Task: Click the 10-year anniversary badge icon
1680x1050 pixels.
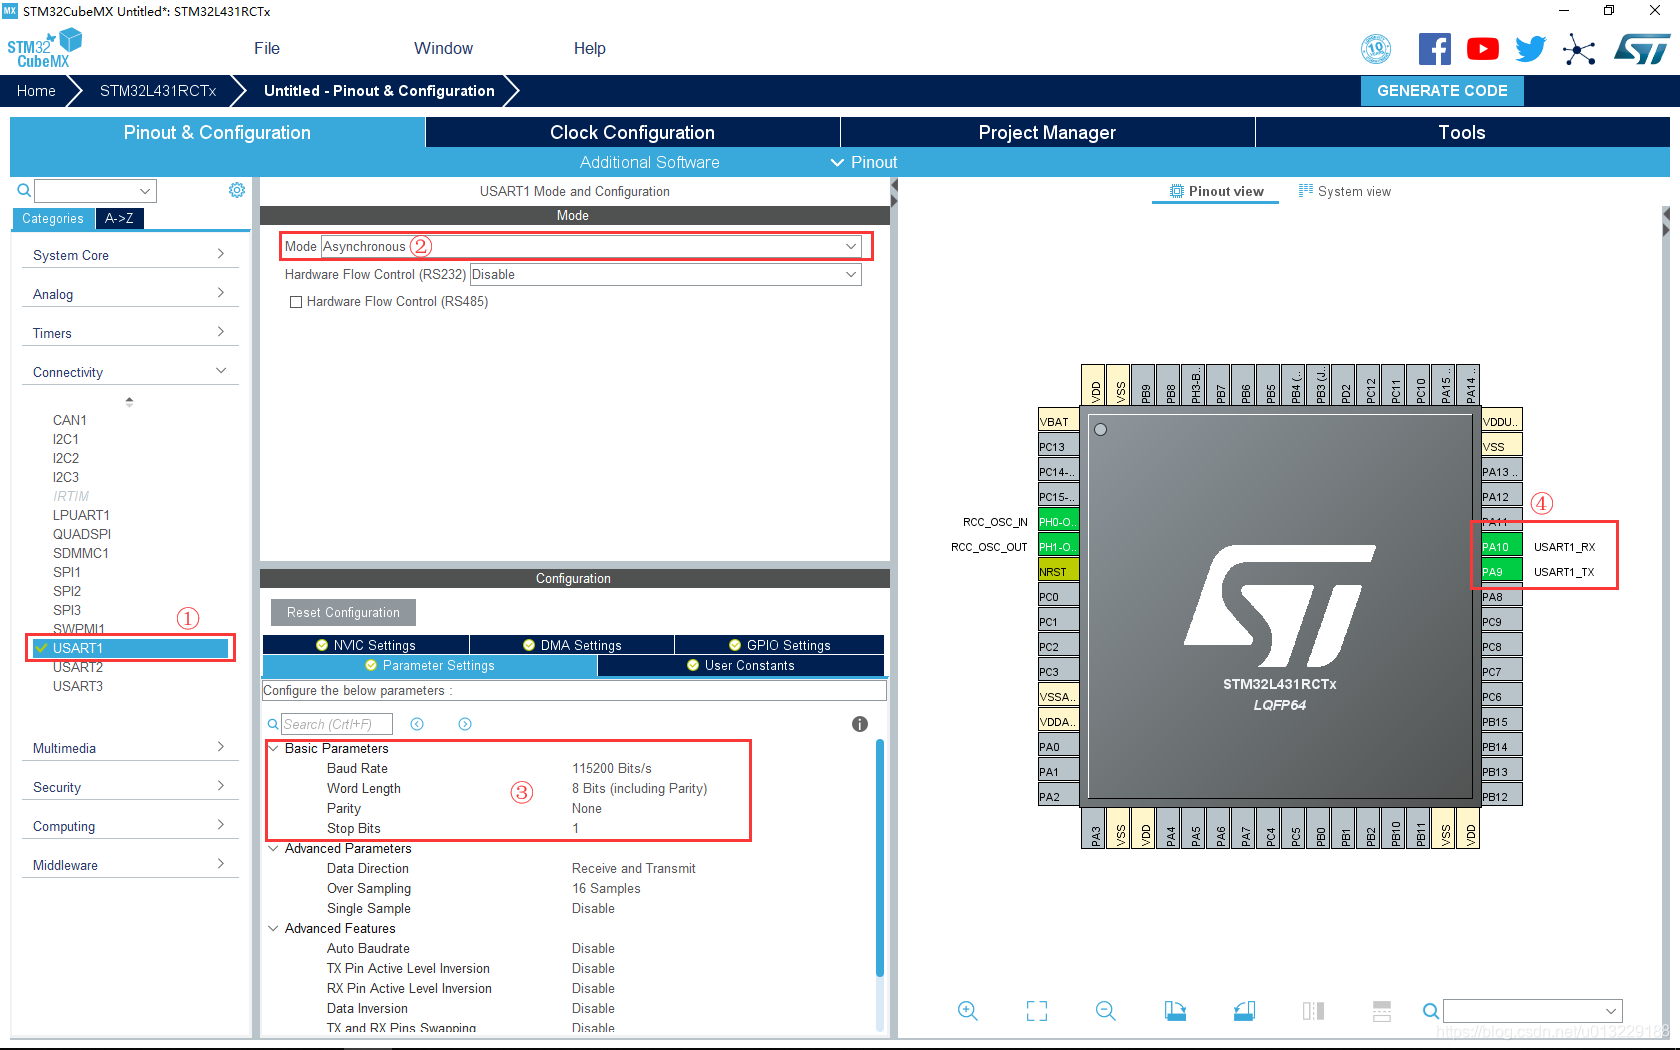Action: [x=1377, y=49]
